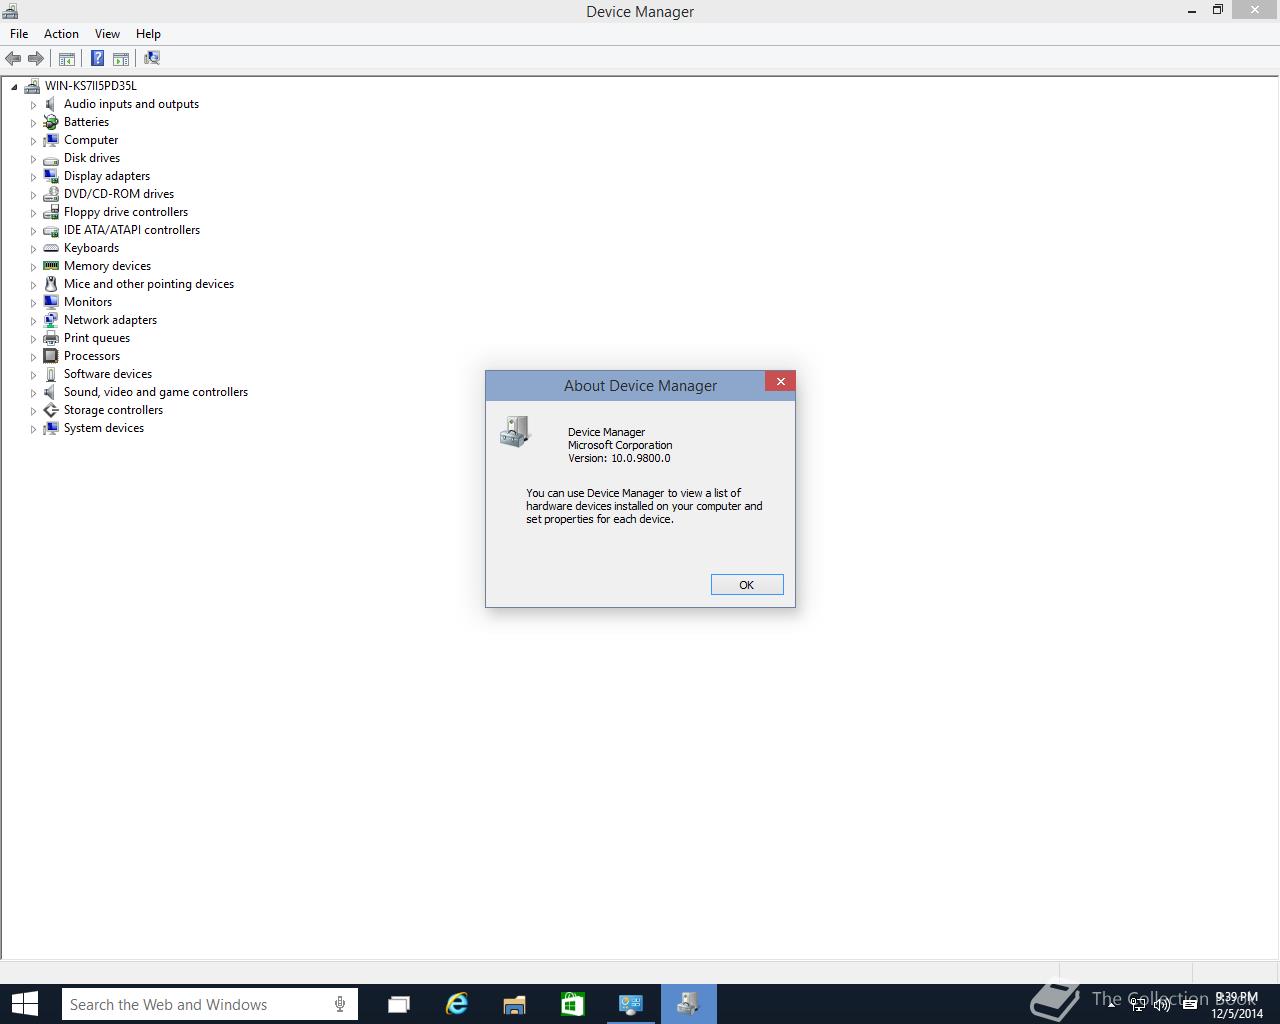
Task: Open Task View from the taskbar
Action: click(399, 1004)
